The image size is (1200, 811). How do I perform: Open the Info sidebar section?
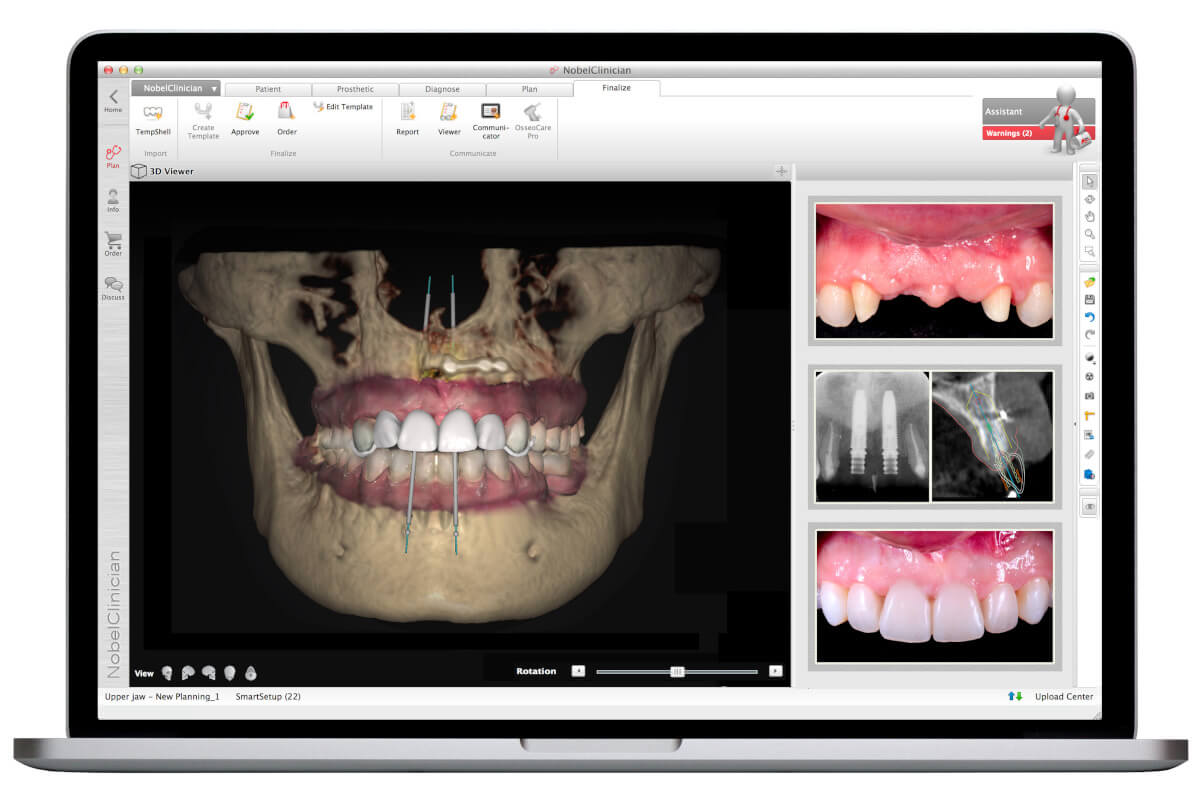tap(113, 200)
